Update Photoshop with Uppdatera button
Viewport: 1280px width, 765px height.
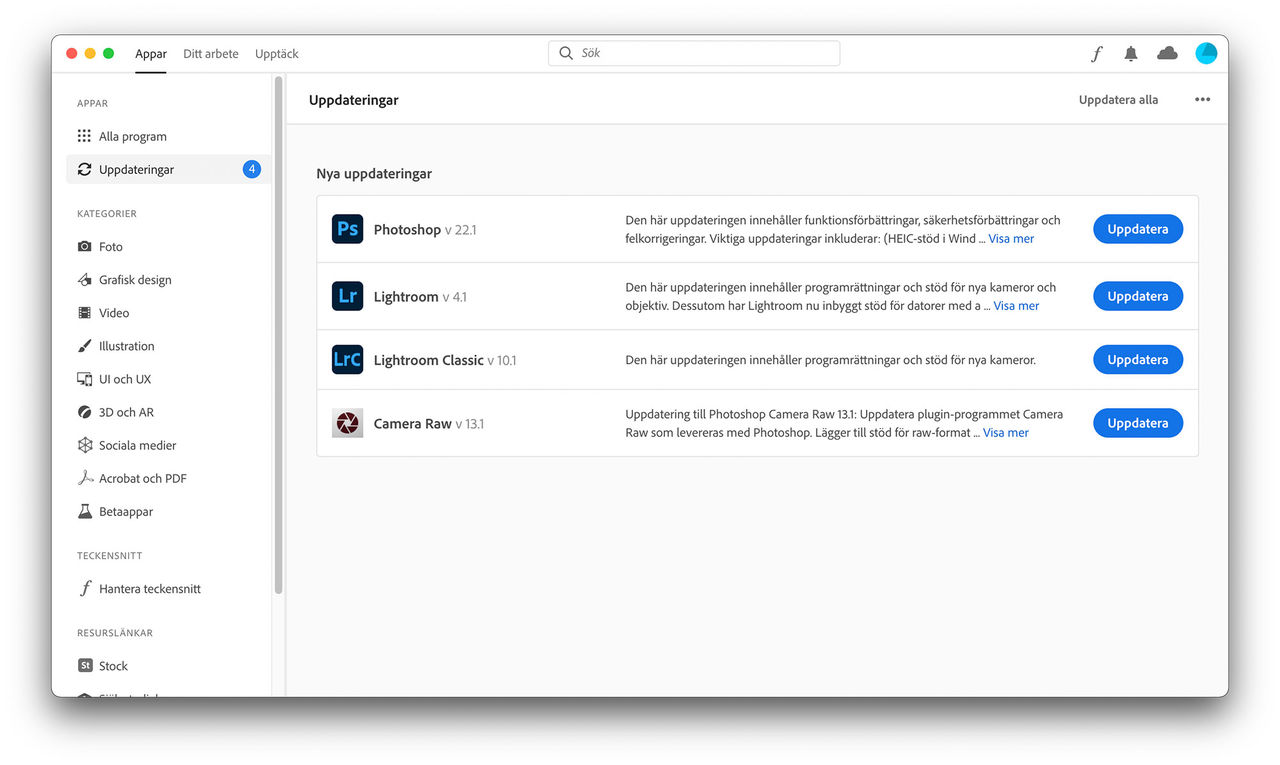click(x=1138, y=229)
